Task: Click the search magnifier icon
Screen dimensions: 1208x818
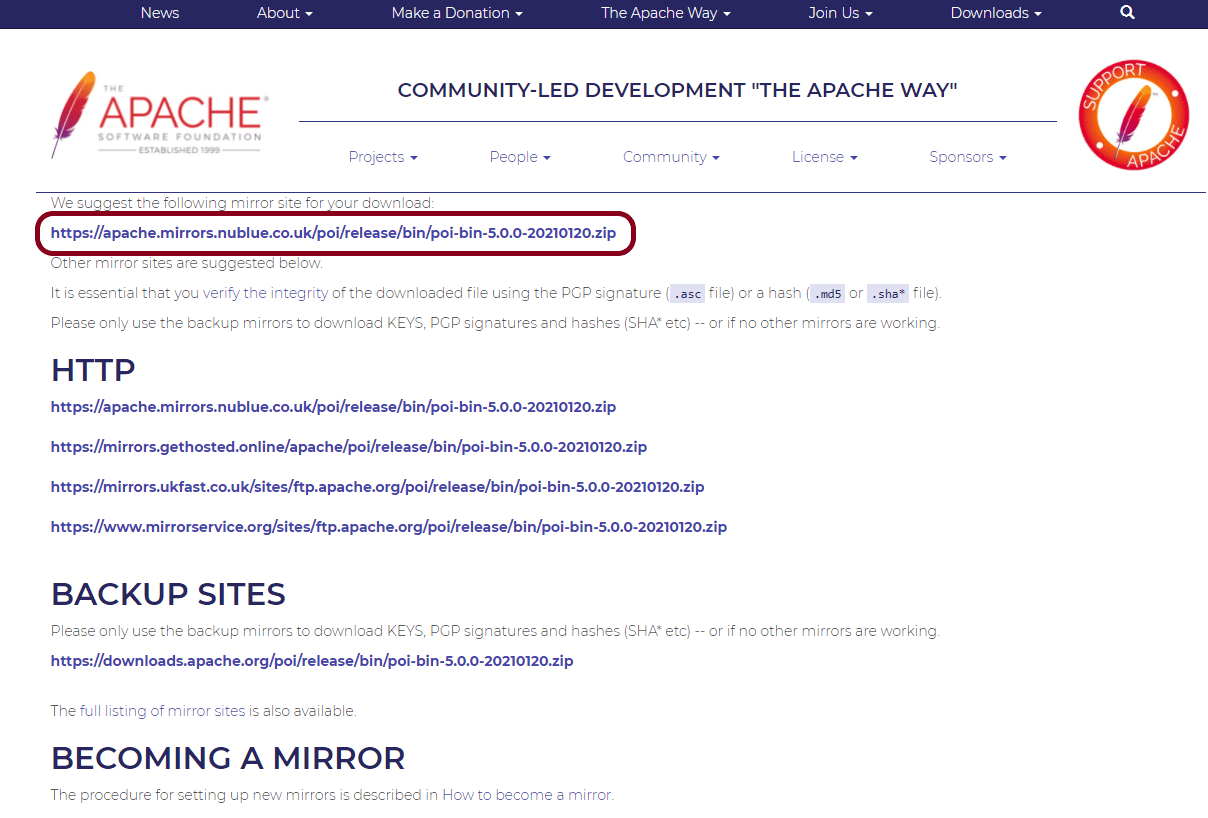Action: [1127, 13]
